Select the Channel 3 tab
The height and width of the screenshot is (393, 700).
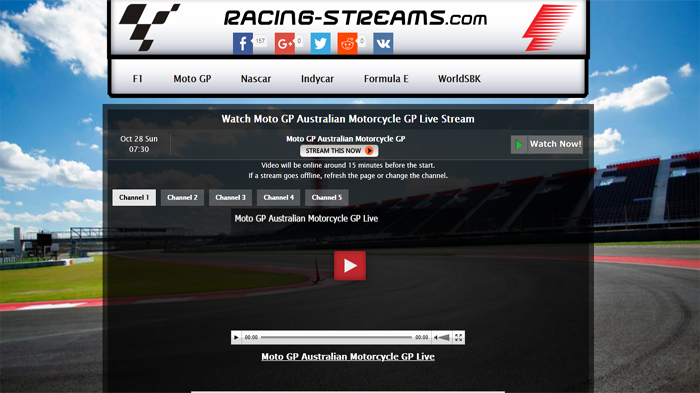coord(230,197)
